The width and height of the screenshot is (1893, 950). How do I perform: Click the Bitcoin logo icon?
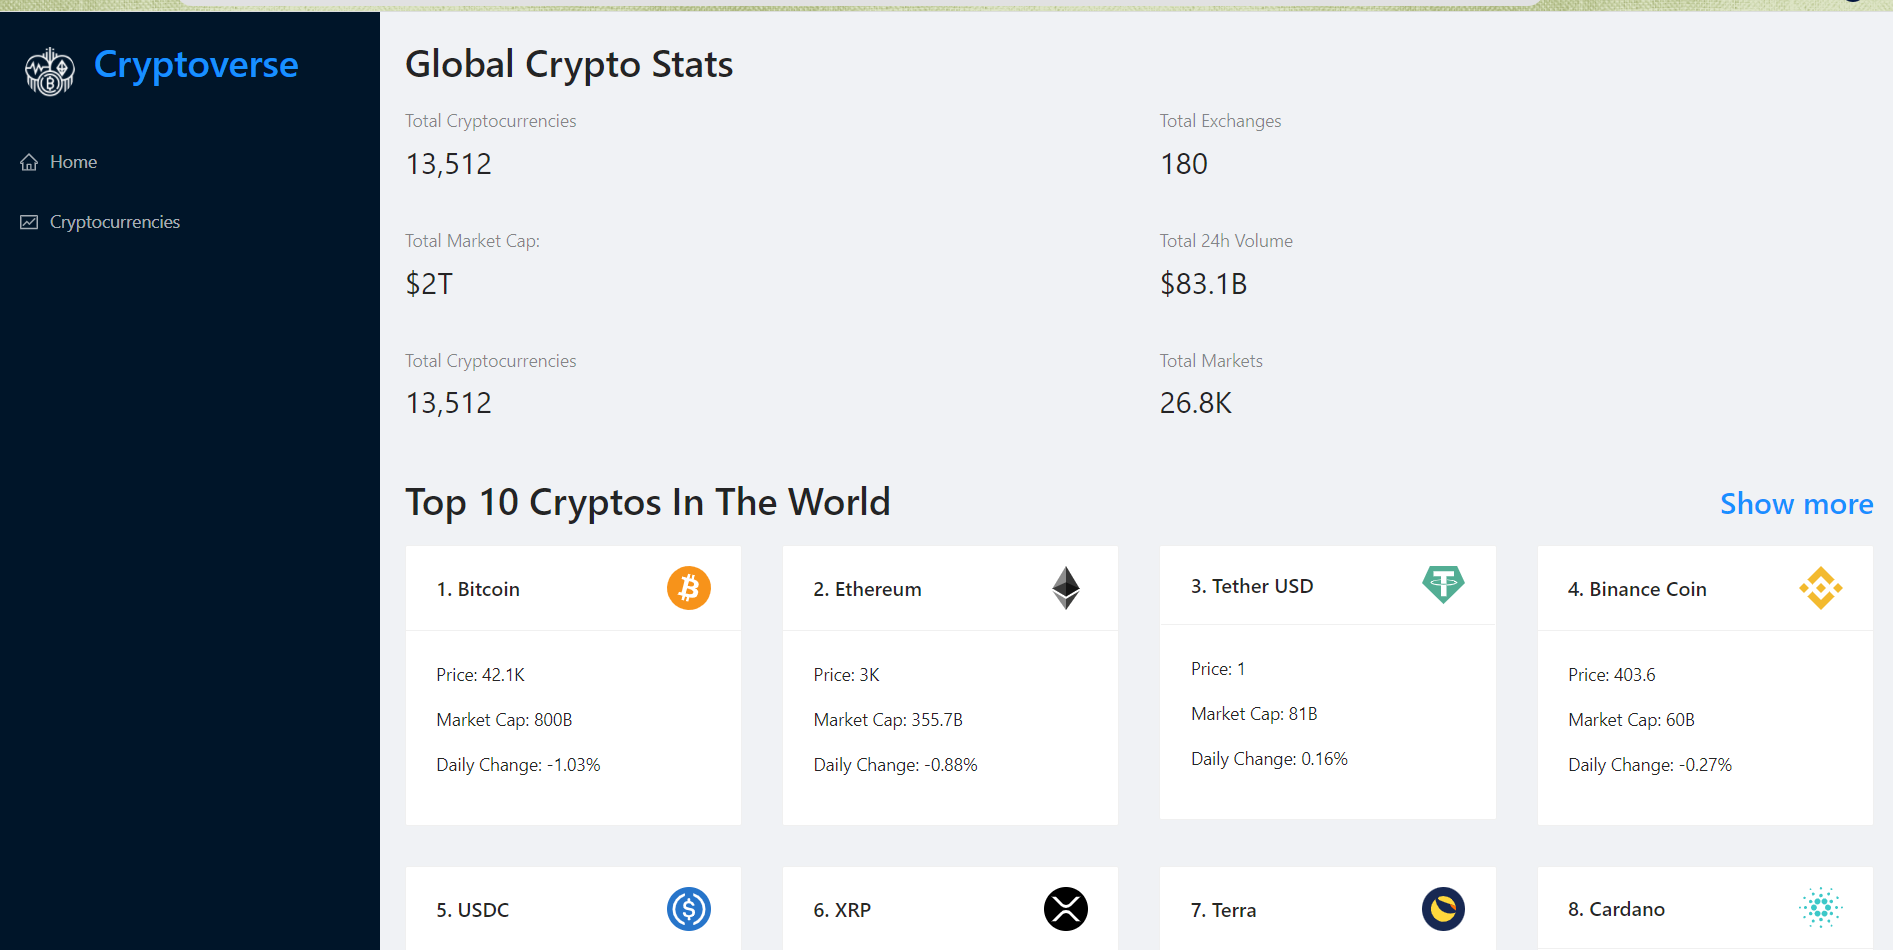click(688, 588)
